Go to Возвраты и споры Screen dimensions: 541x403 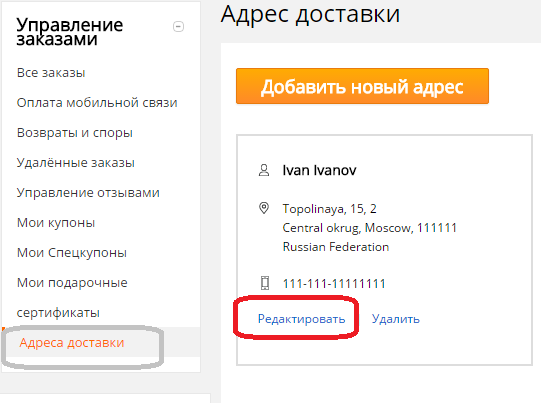pyautogui.click(x=75, y=133)
